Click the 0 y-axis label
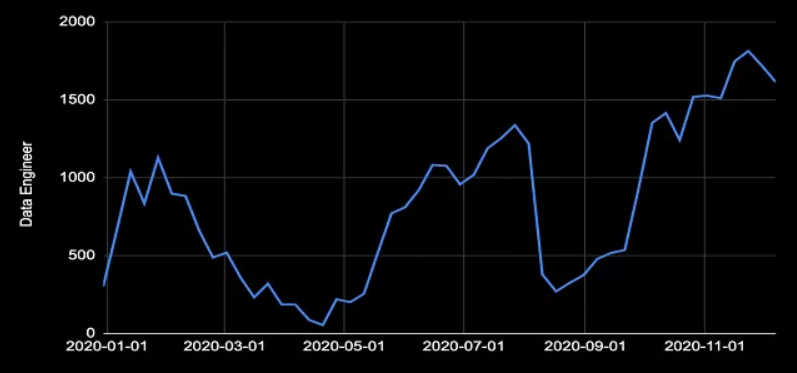Viewport: 797px width, 373px height. pyautogui.click(x=91, y=333)
